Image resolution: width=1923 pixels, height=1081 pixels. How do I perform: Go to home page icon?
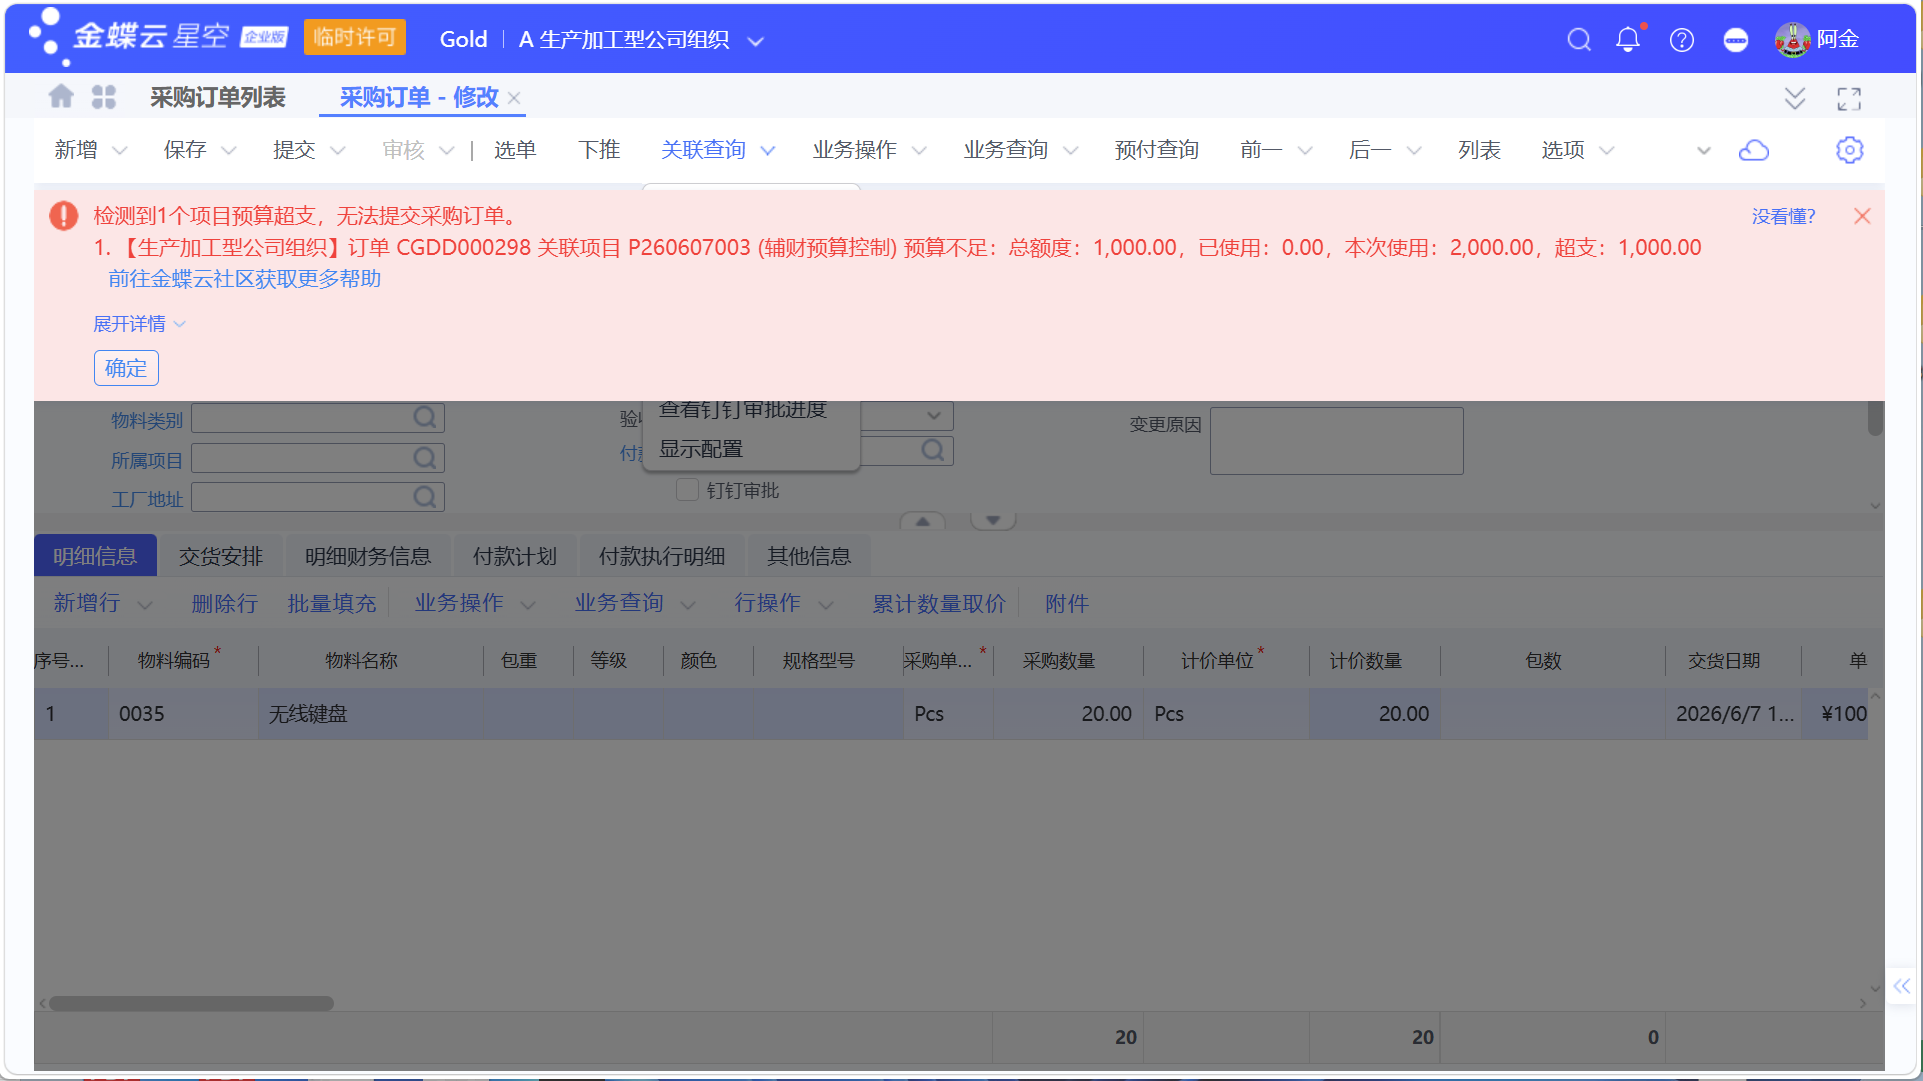[x=61, y=96]
